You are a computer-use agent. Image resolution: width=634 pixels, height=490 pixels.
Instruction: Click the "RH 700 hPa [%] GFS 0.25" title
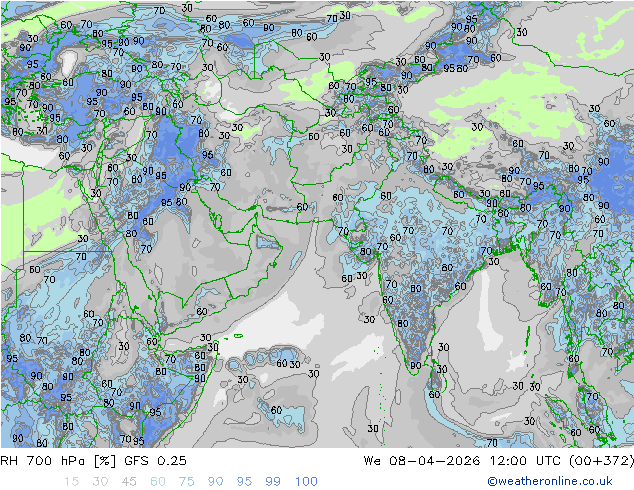click(93, 461)
